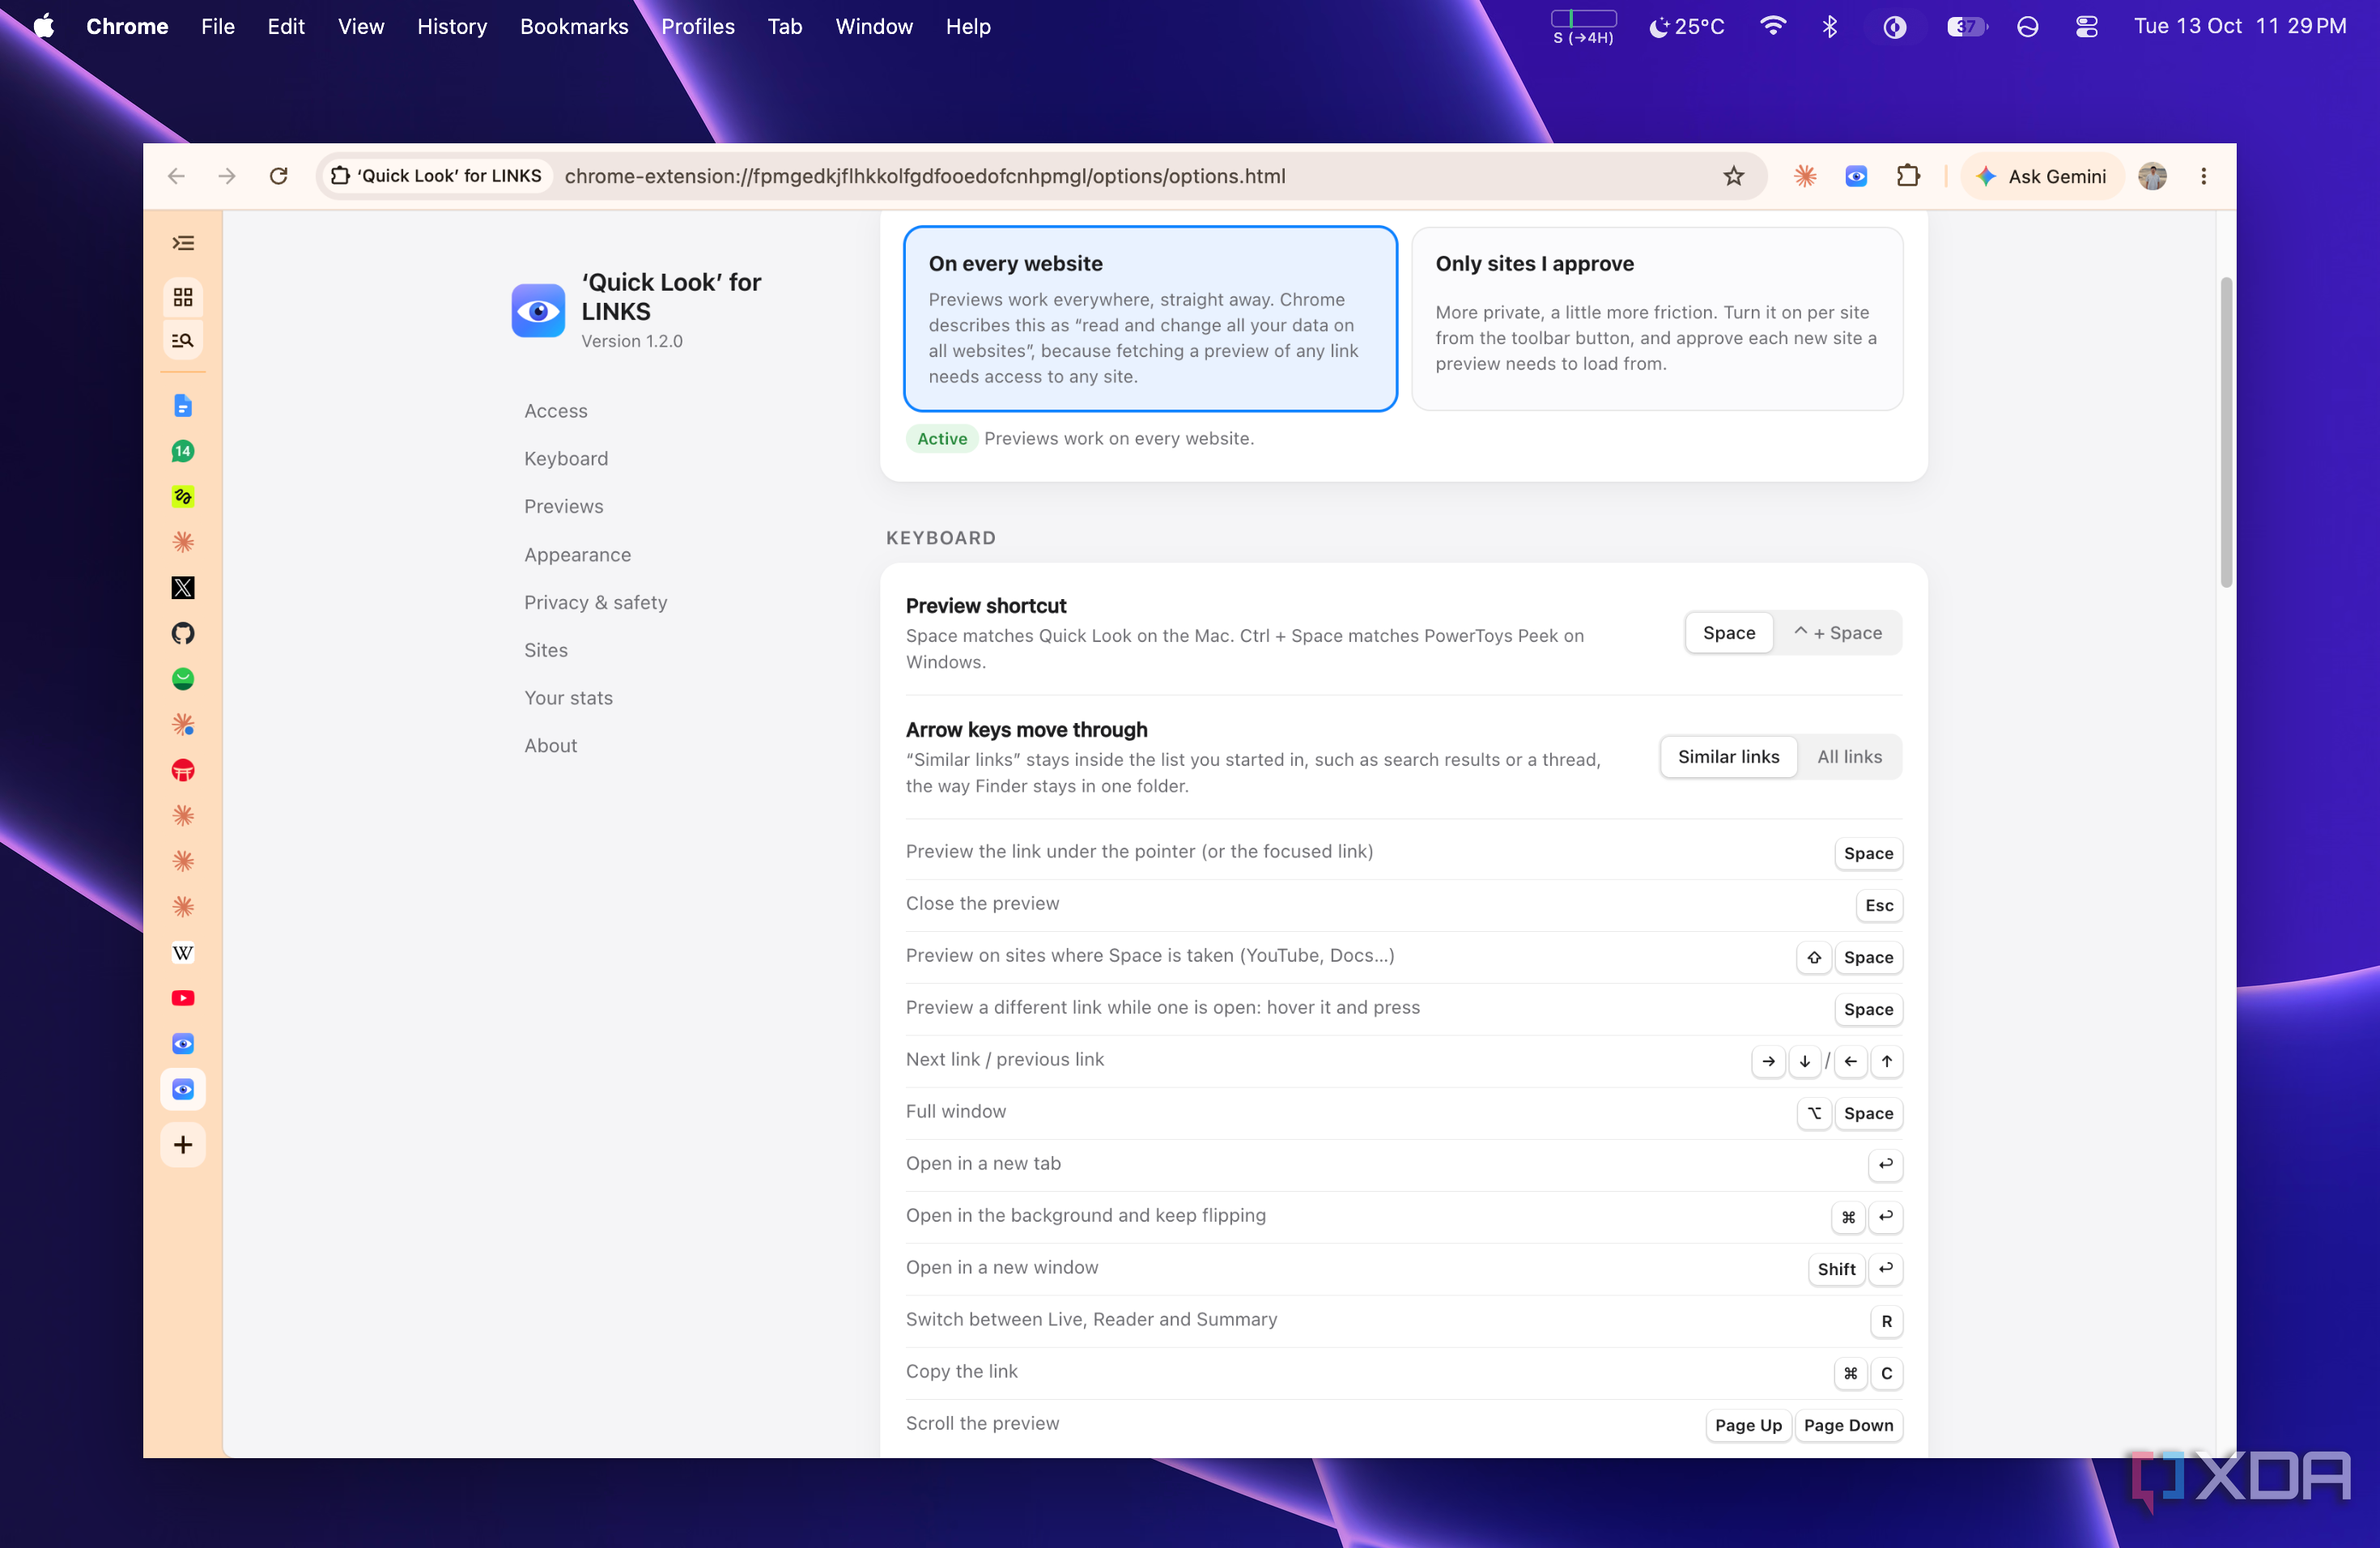Jump to the Access section
Screen dimensions: 2380x1548
pyautogui.click(x=556, y=411)
